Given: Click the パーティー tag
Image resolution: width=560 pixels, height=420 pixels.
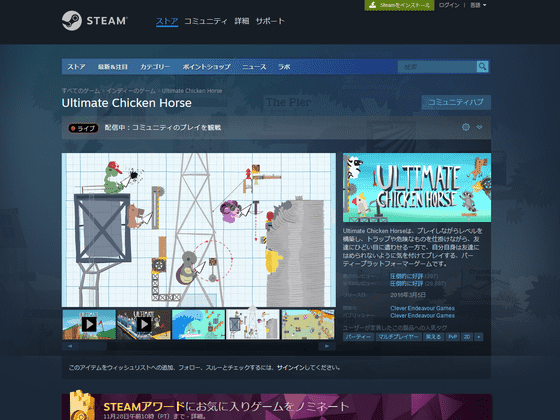Looking at the screenshot, I should (358, 337).
